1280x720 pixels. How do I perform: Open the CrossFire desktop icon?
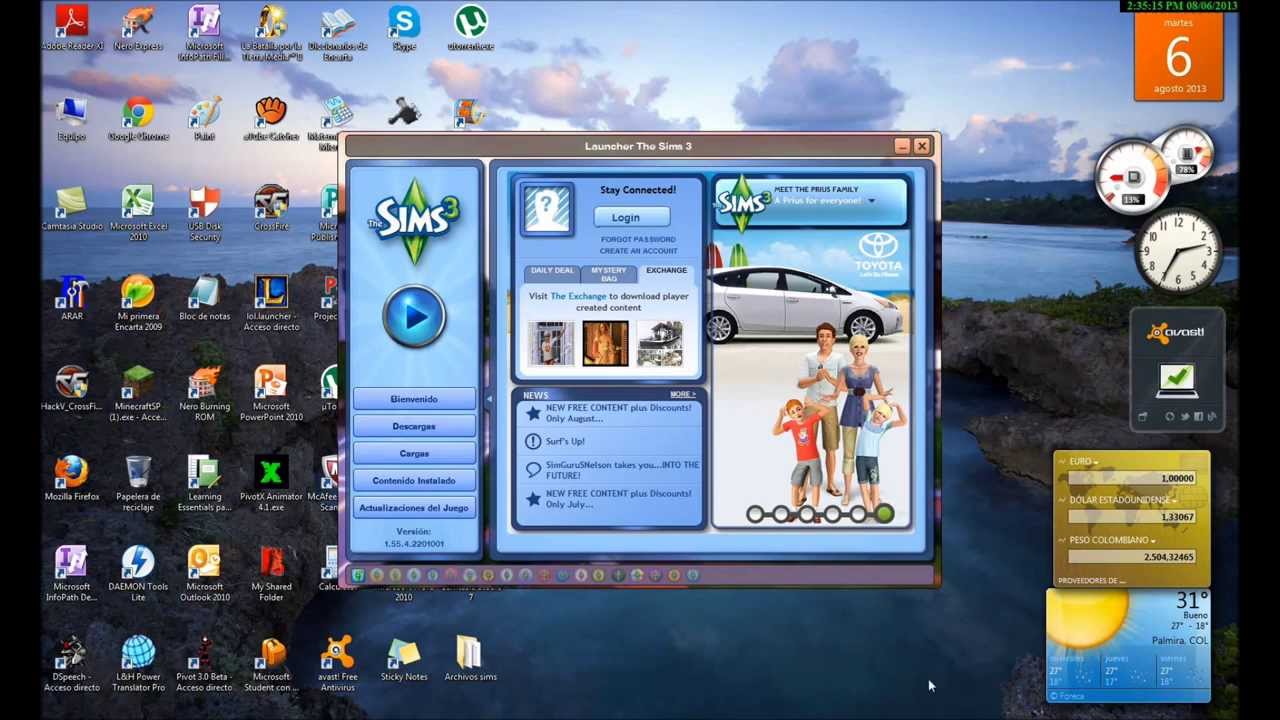pos(271,209)
